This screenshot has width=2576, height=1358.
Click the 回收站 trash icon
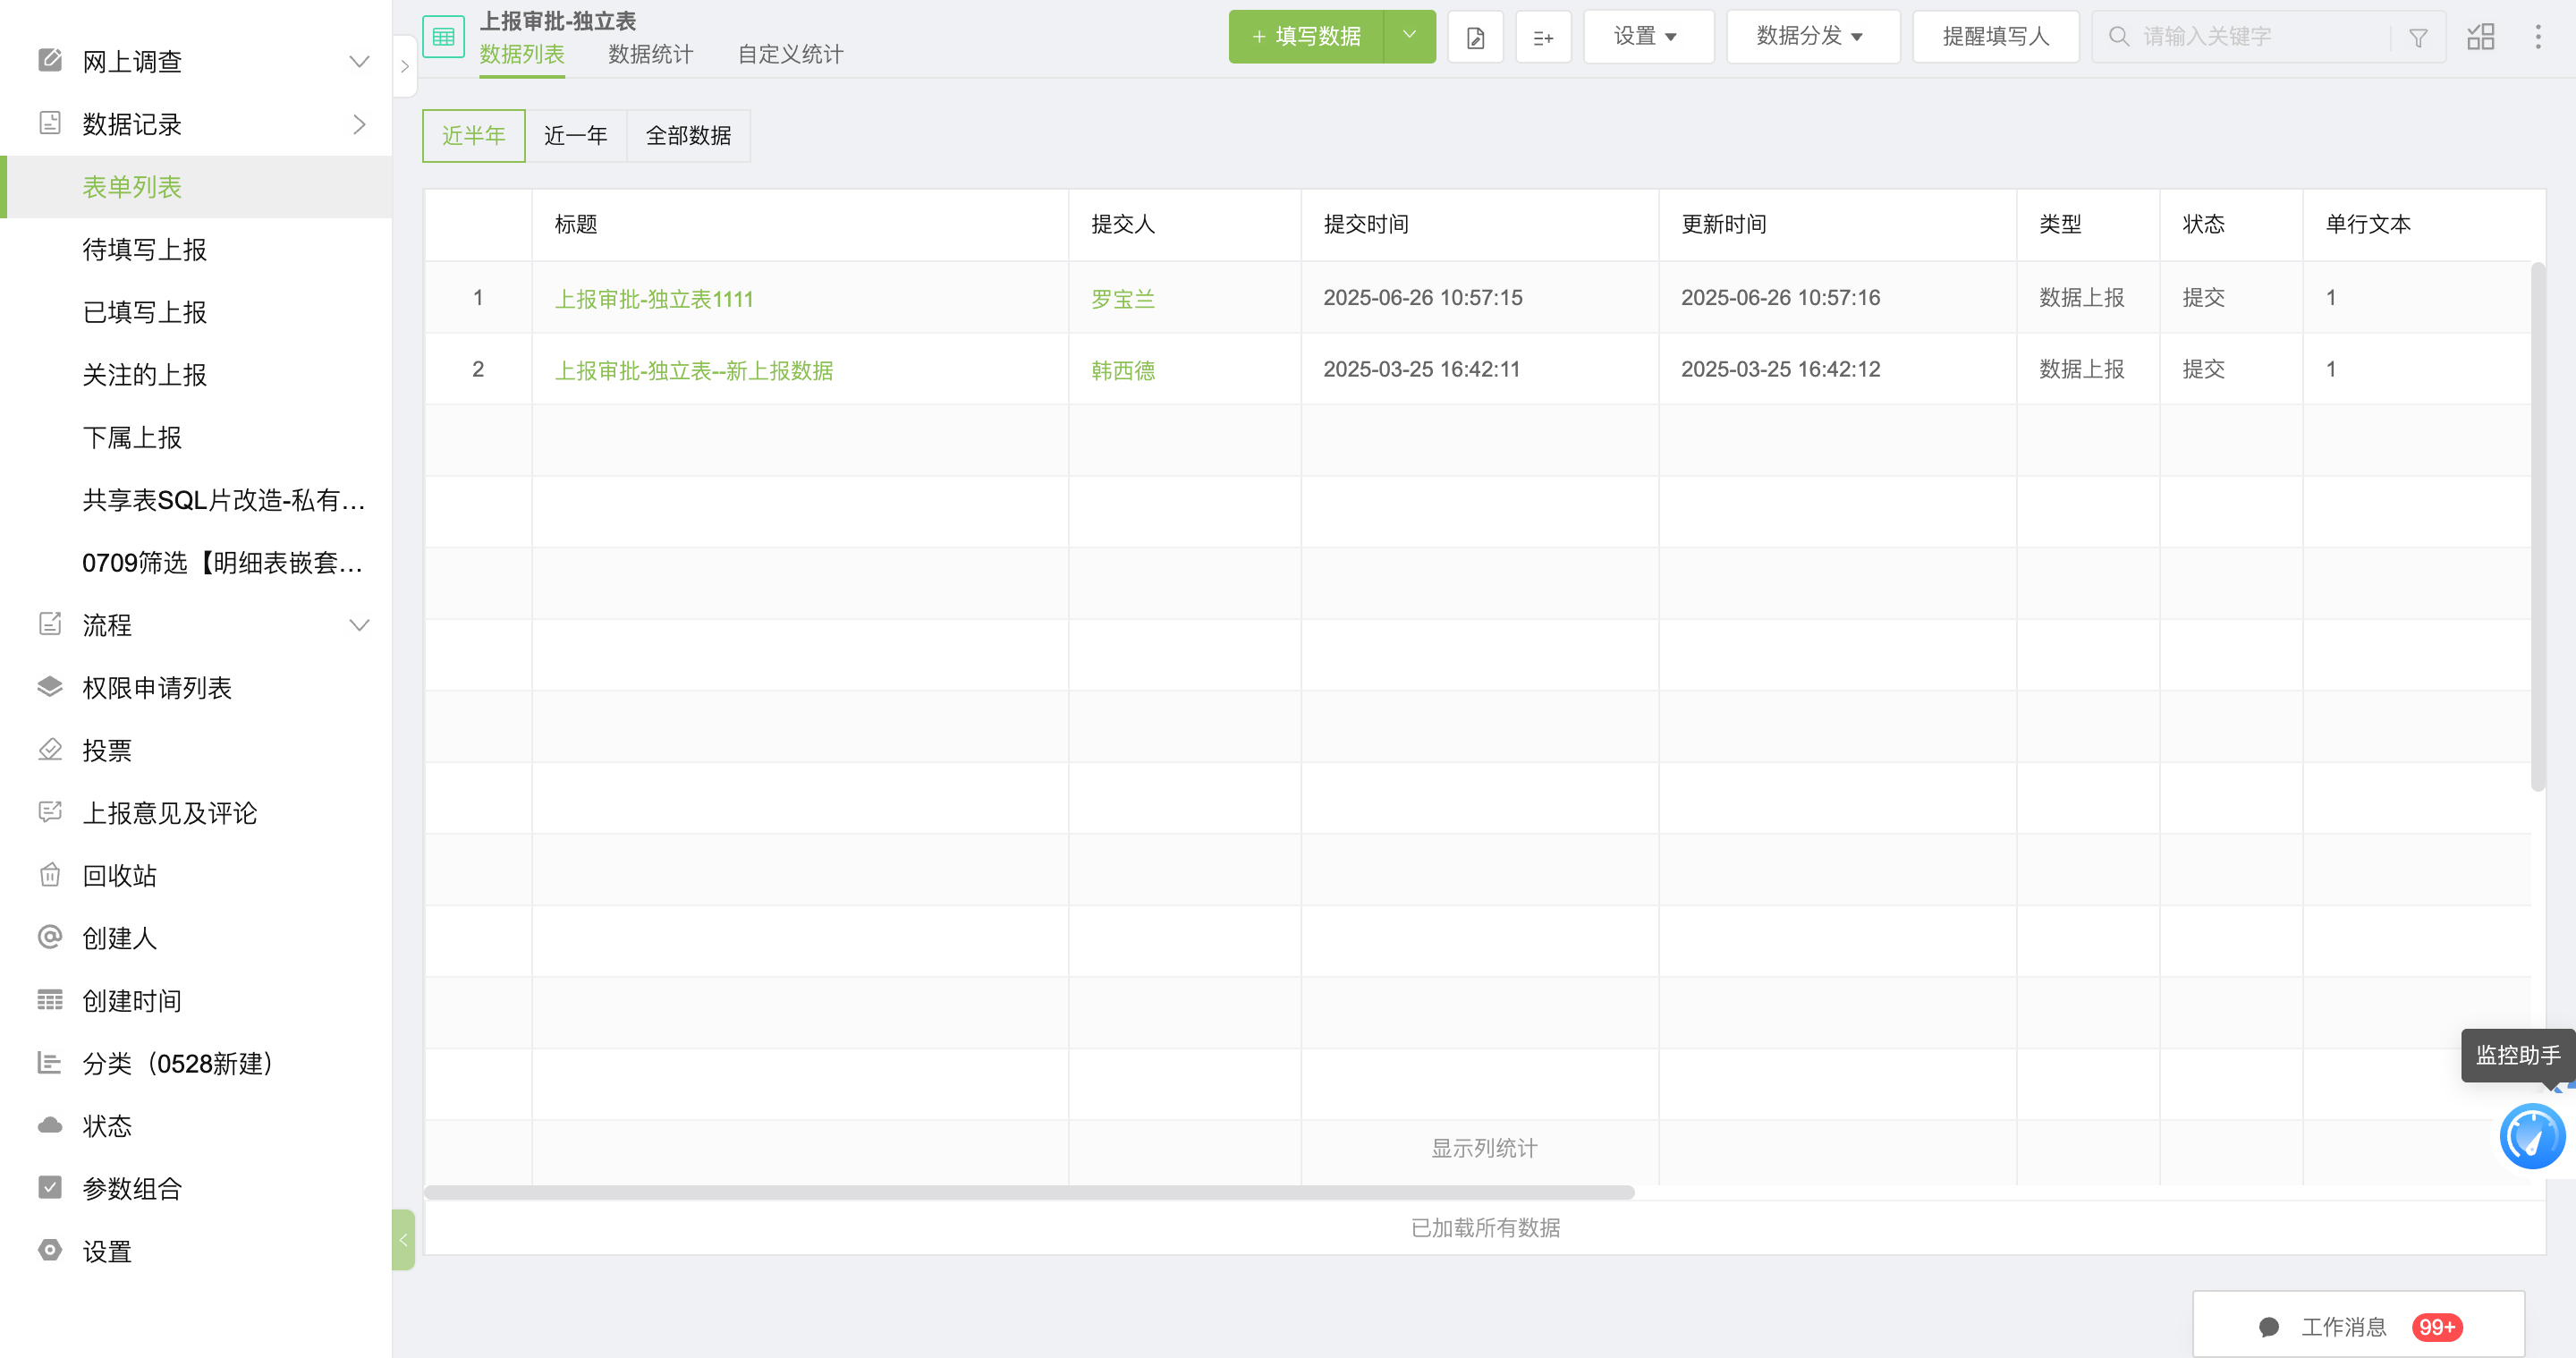(50, 875)
